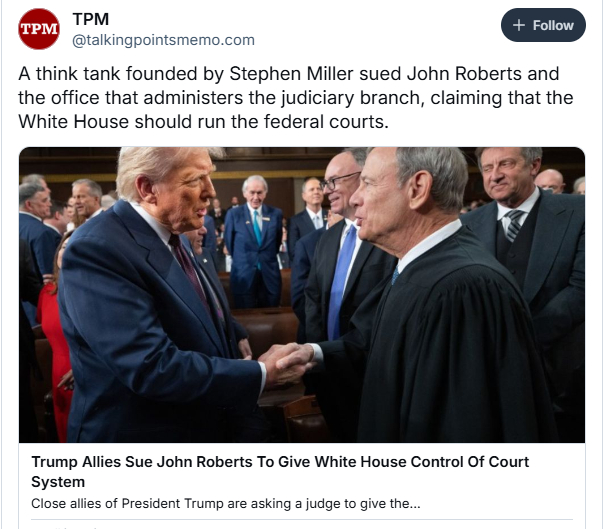Viewport: 604px width, 529px height.
Task: Follow the TPM account
Action: pos(542,25)
